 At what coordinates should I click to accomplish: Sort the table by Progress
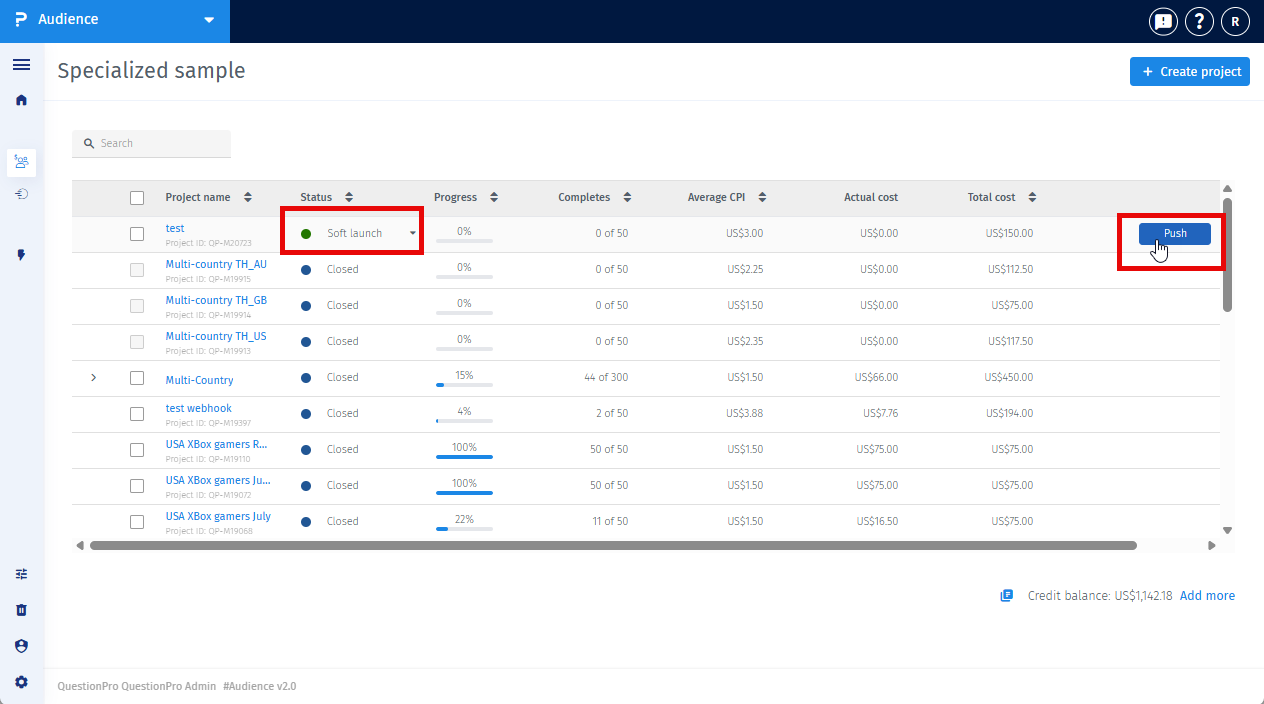(493, 197)
